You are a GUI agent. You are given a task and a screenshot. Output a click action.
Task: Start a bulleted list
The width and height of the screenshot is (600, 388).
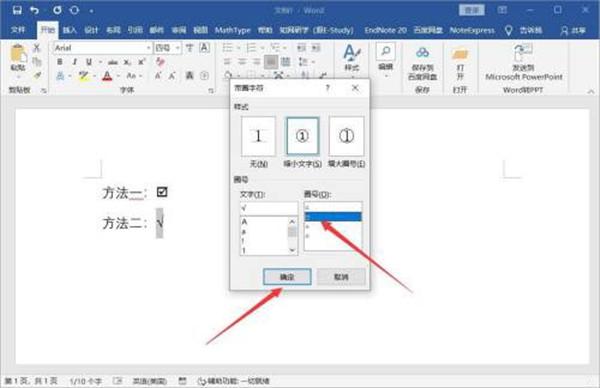[228, 48]
